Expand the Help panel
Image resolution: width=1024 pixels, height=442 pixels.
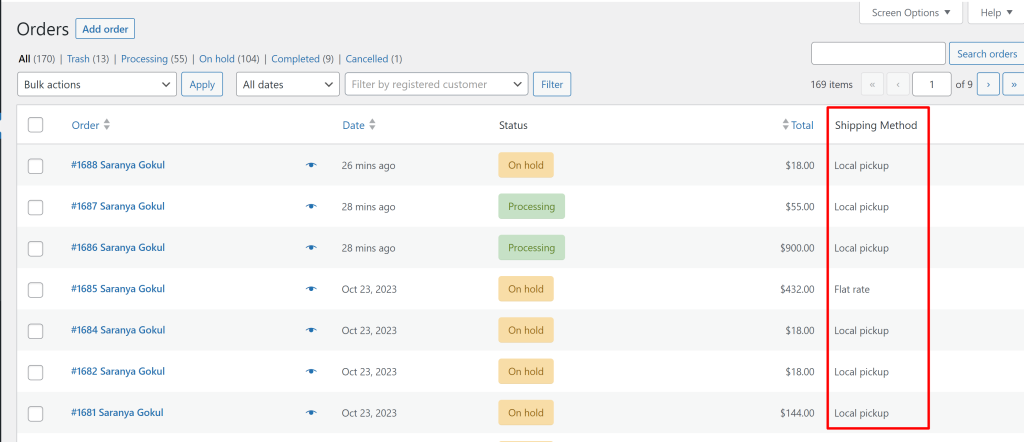coord(996,12)
